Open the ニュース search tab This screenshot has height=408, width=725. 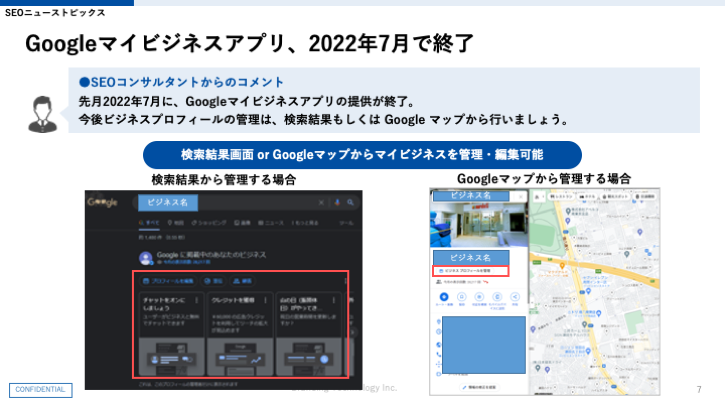point(271,223)
